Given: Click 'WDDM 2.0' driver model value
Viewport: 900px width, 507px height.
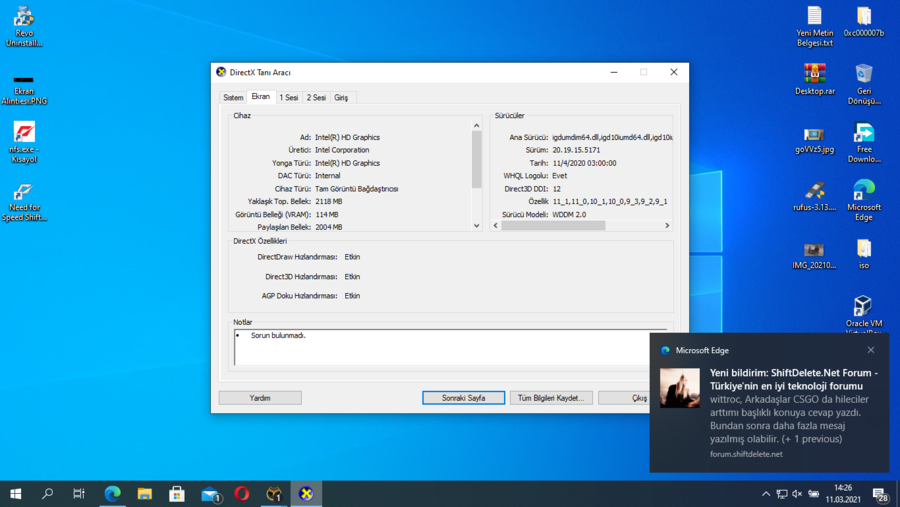Looking at the screenshot, I should coord(569,215).
